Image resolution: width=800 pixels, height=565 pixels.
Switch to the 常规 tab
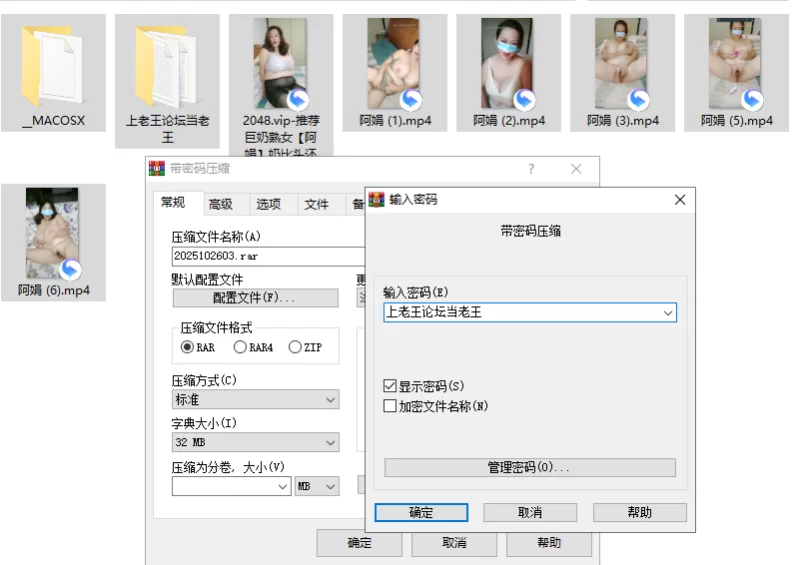click(x=173, y=203)
